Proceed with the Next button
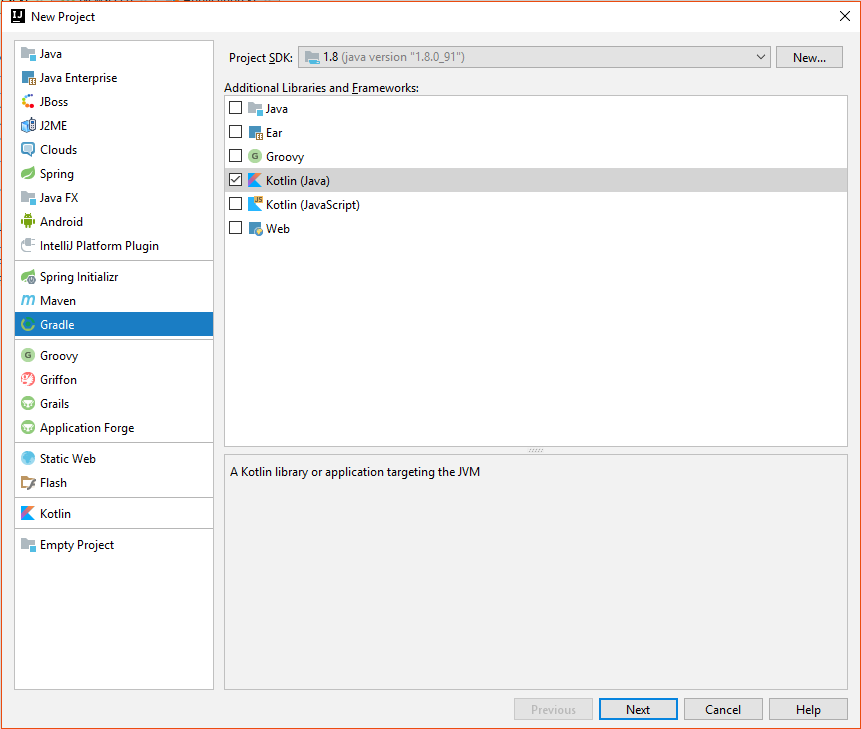 (638, 709)
